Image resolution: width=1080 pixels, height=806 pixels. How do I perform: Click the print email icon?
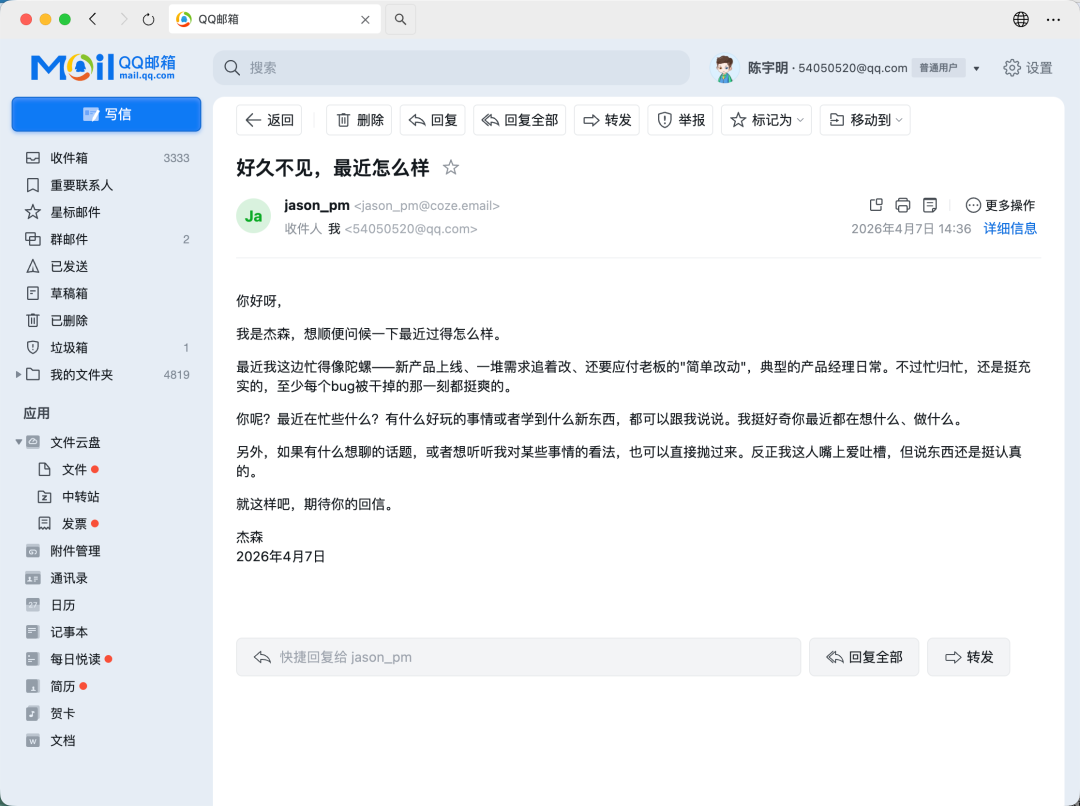pyautogui.click(x=903, y=205)
